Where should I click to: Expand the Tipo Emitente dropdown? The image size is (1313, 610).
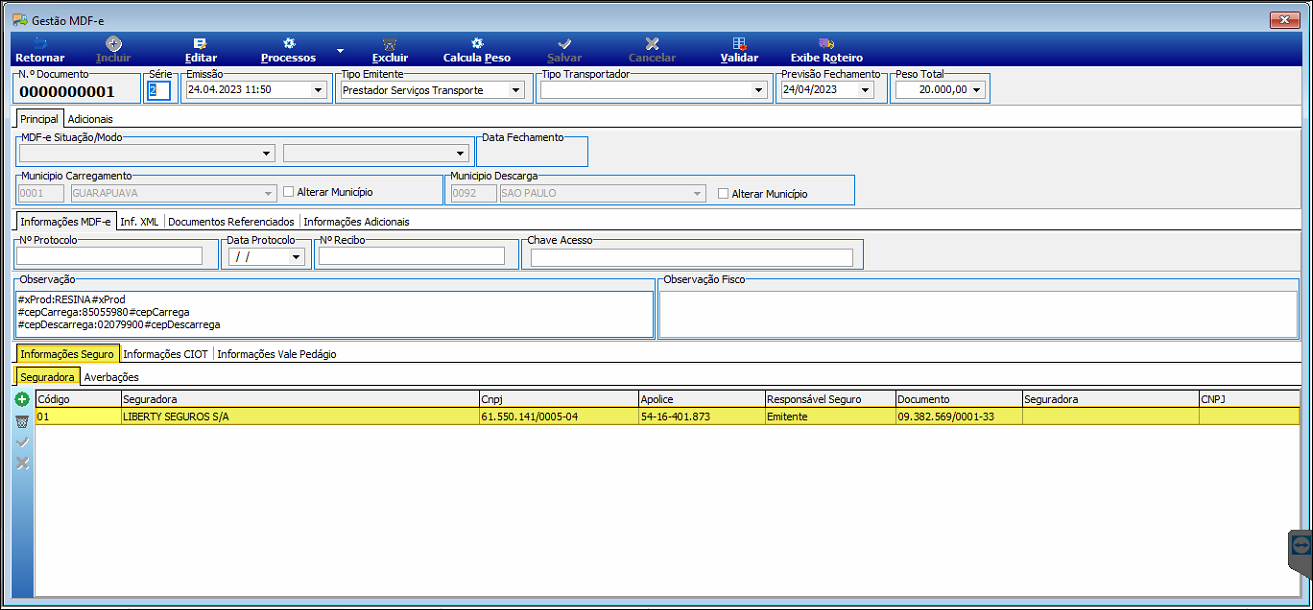516,90
